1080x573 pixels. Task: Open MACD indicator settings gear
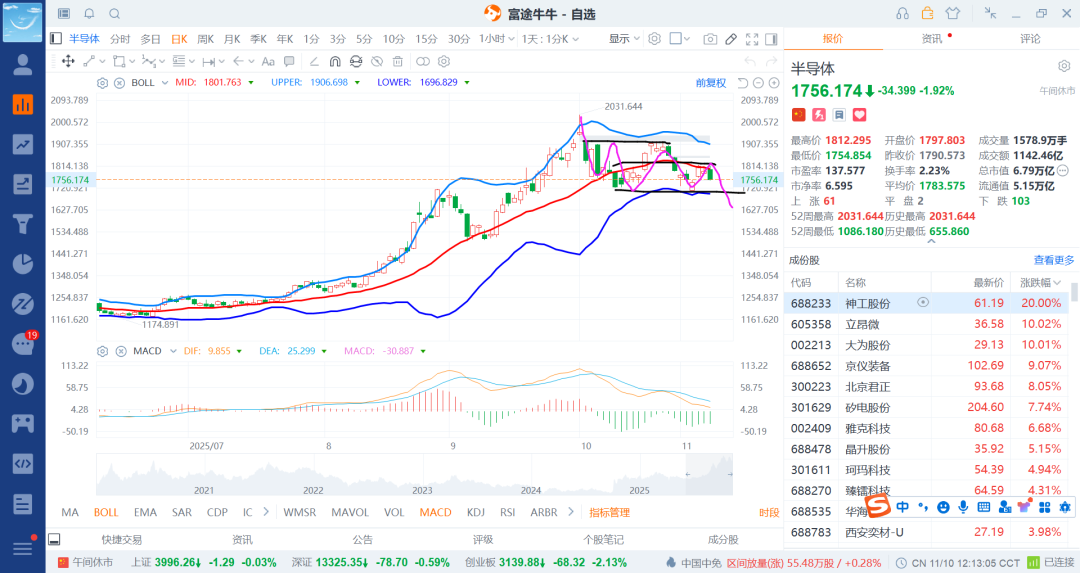click(x=102, y=351)
